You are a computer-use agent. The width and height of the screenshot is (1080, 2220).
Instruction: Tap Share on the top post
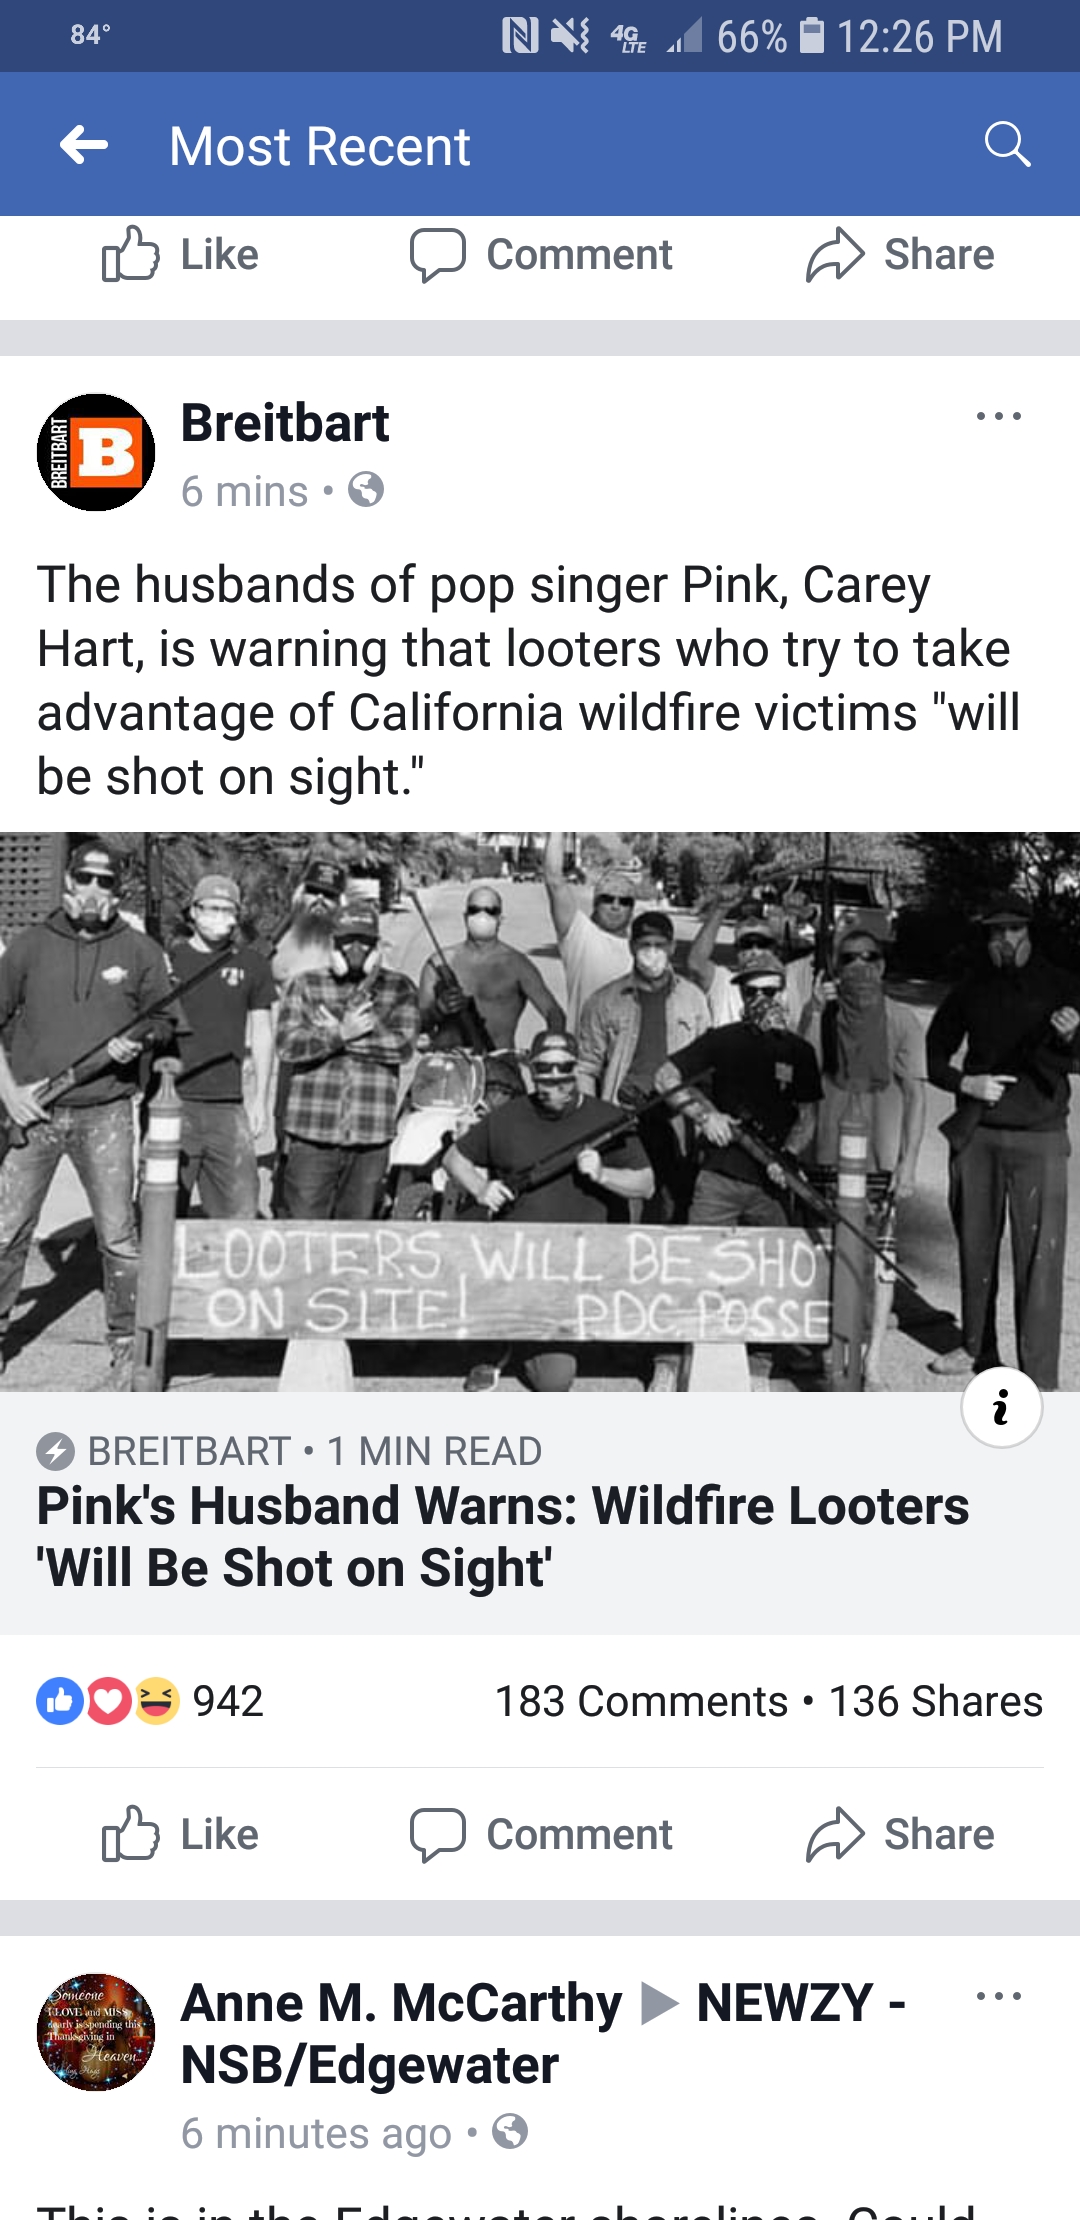tap(900, 254)
